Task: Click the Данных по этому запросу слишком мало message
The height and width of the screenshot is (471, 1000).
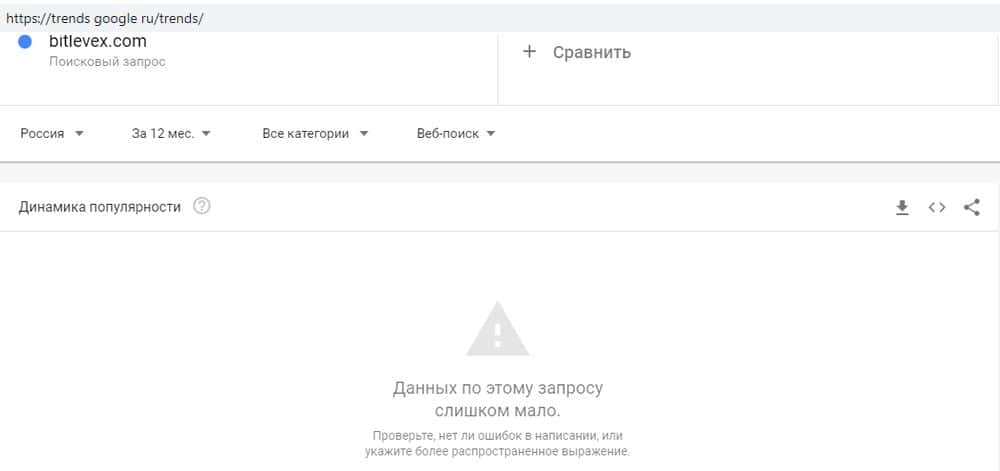Action: pos(497,399)
